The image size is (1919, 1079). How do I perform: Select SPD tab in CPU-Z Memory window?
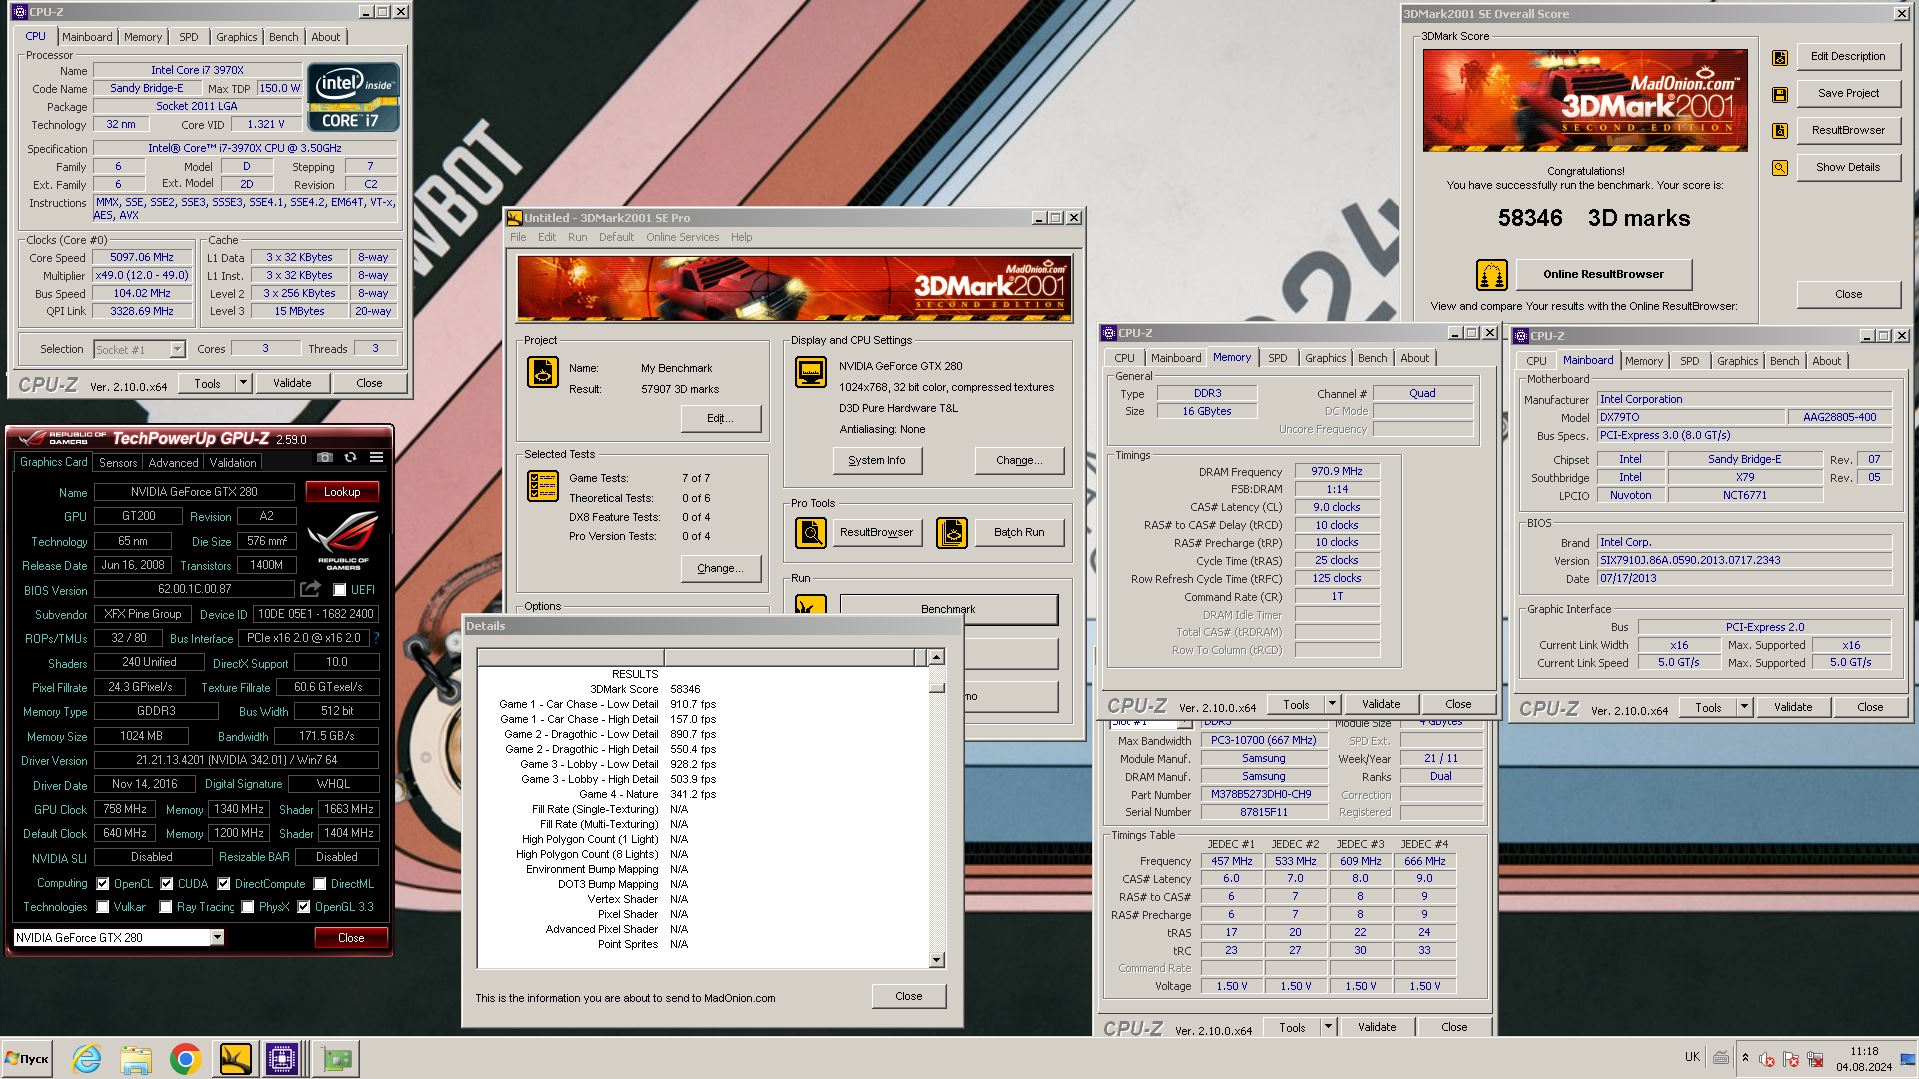click(1277, 358)
